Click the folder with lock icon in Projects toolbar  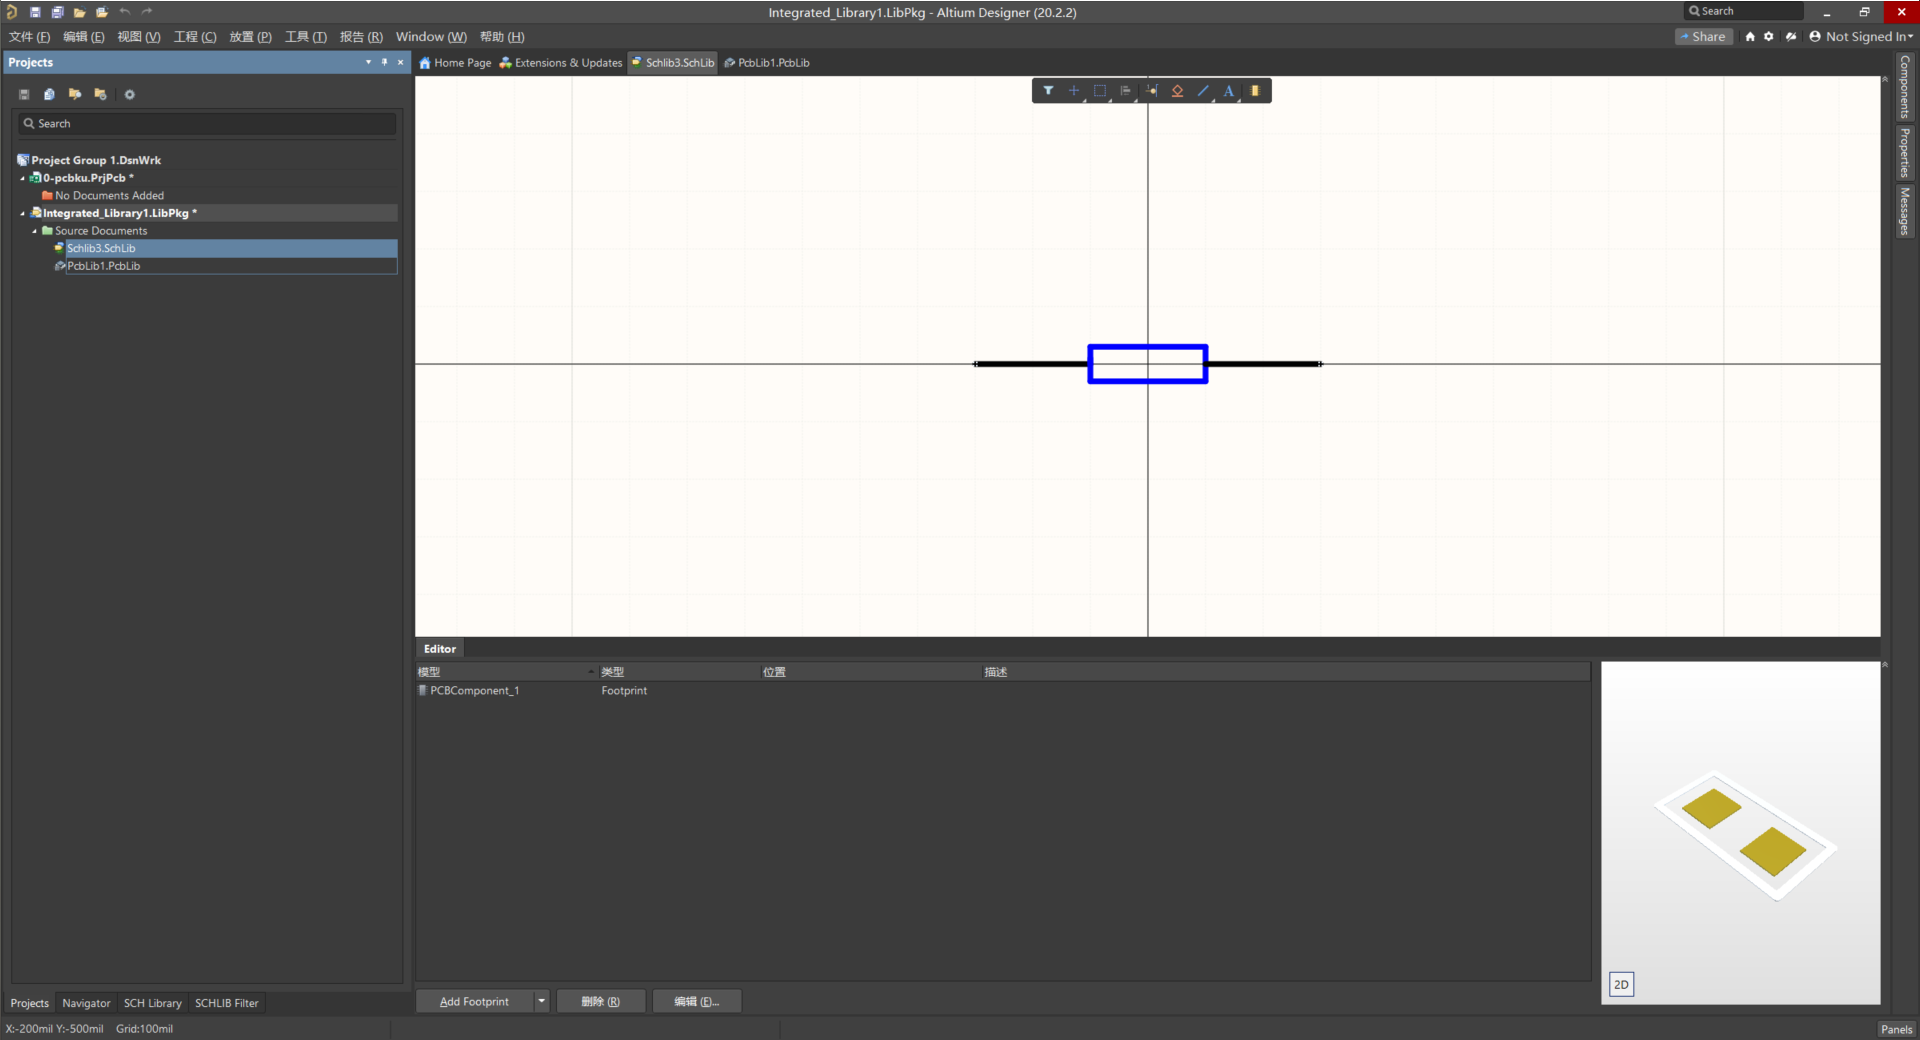(100, 94)
